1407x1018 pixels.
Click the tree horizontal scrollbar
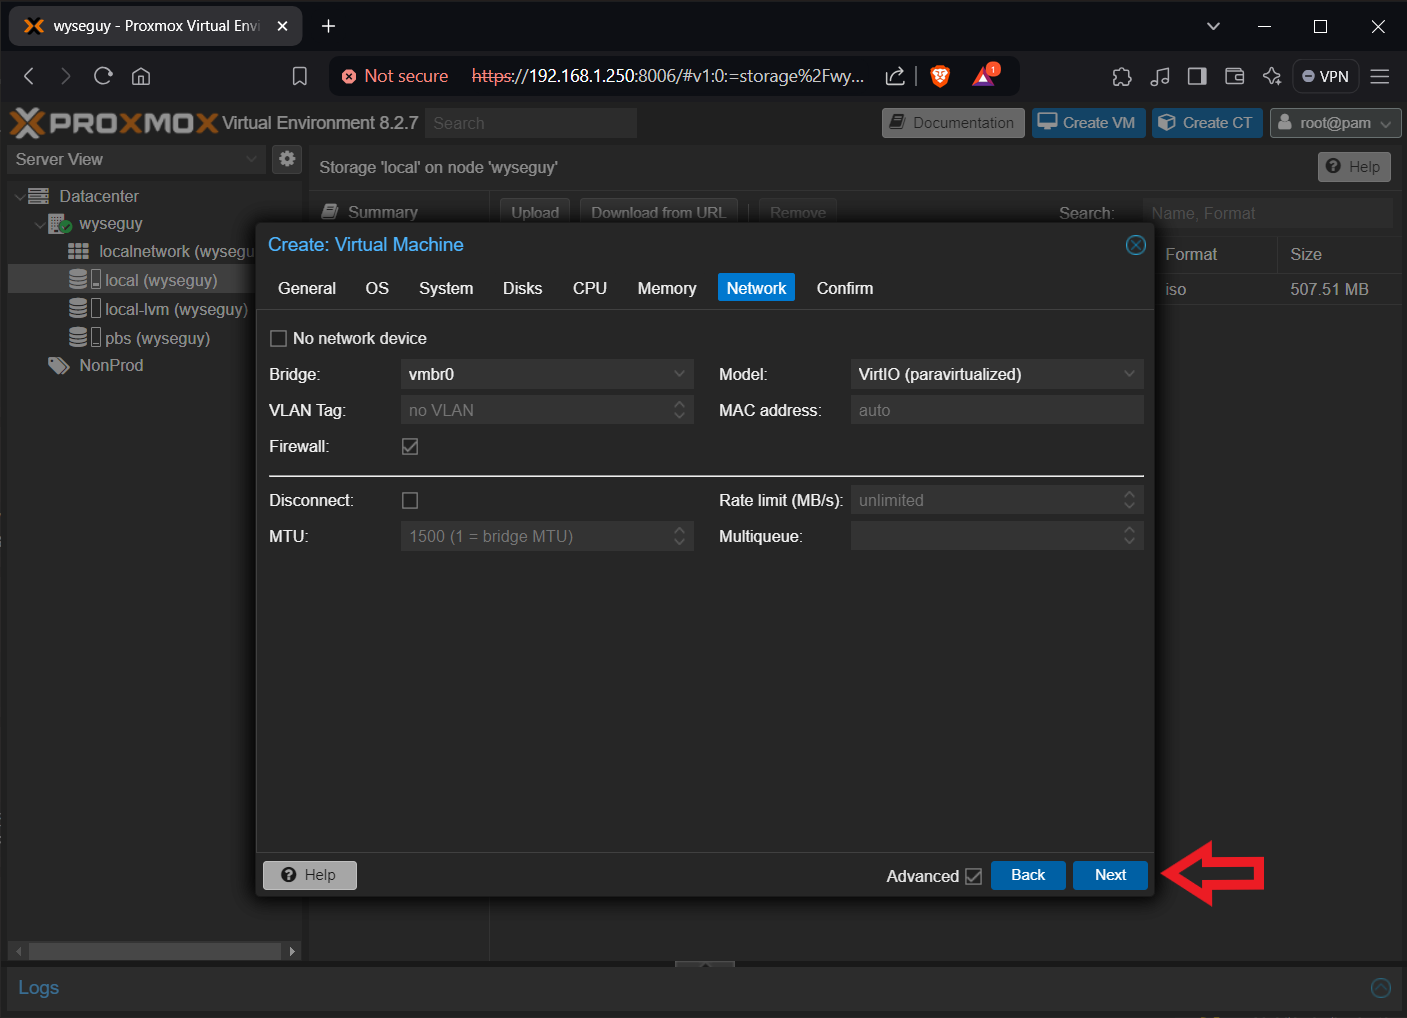tap(155, 951)
